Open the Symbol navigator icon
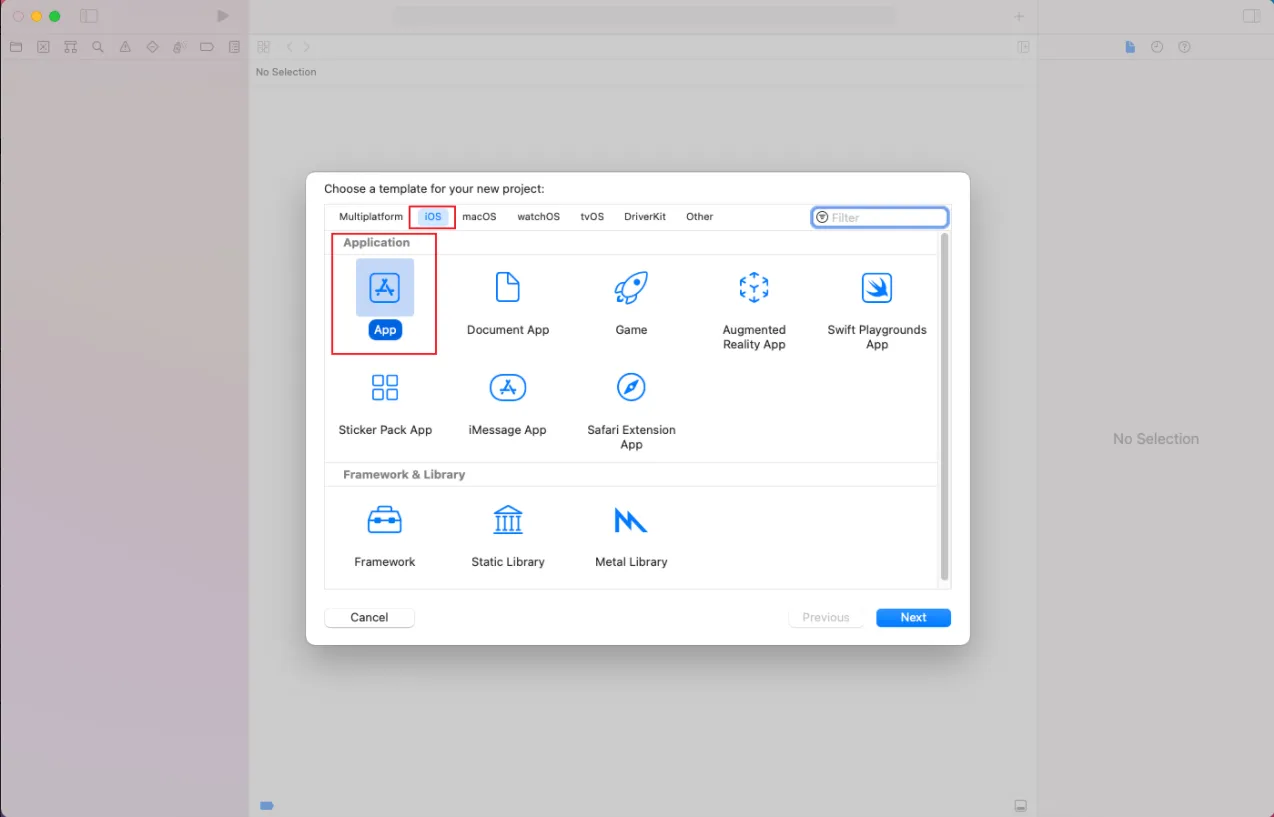 pos(70,47)
